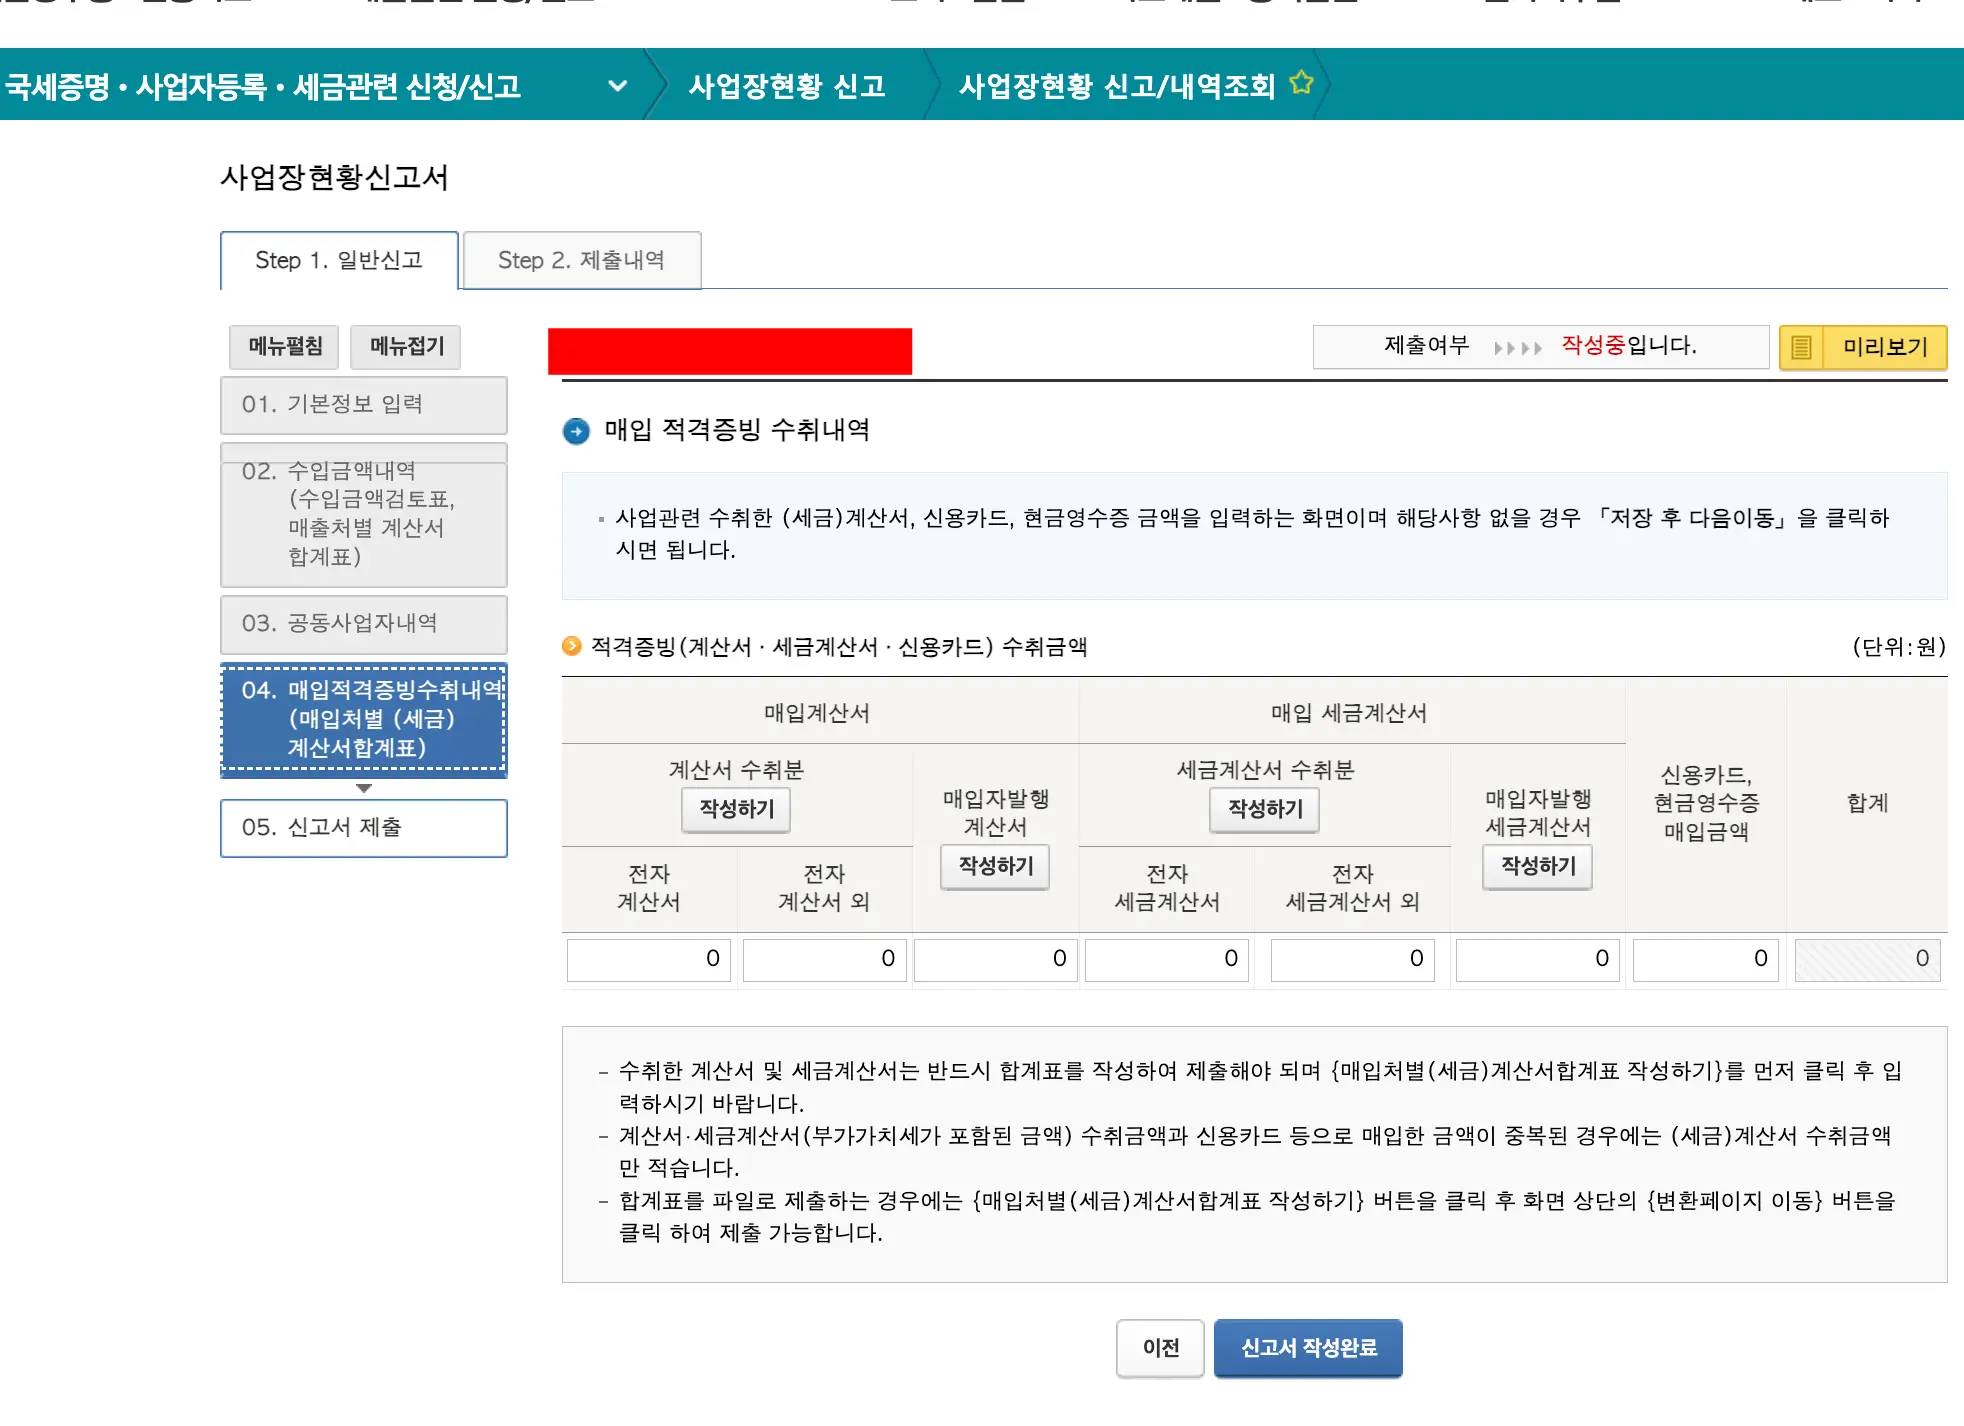Click the 신용카드·현금영수증 매입금액 input field
The image size is (1964, 1426).
(1705, 959)
